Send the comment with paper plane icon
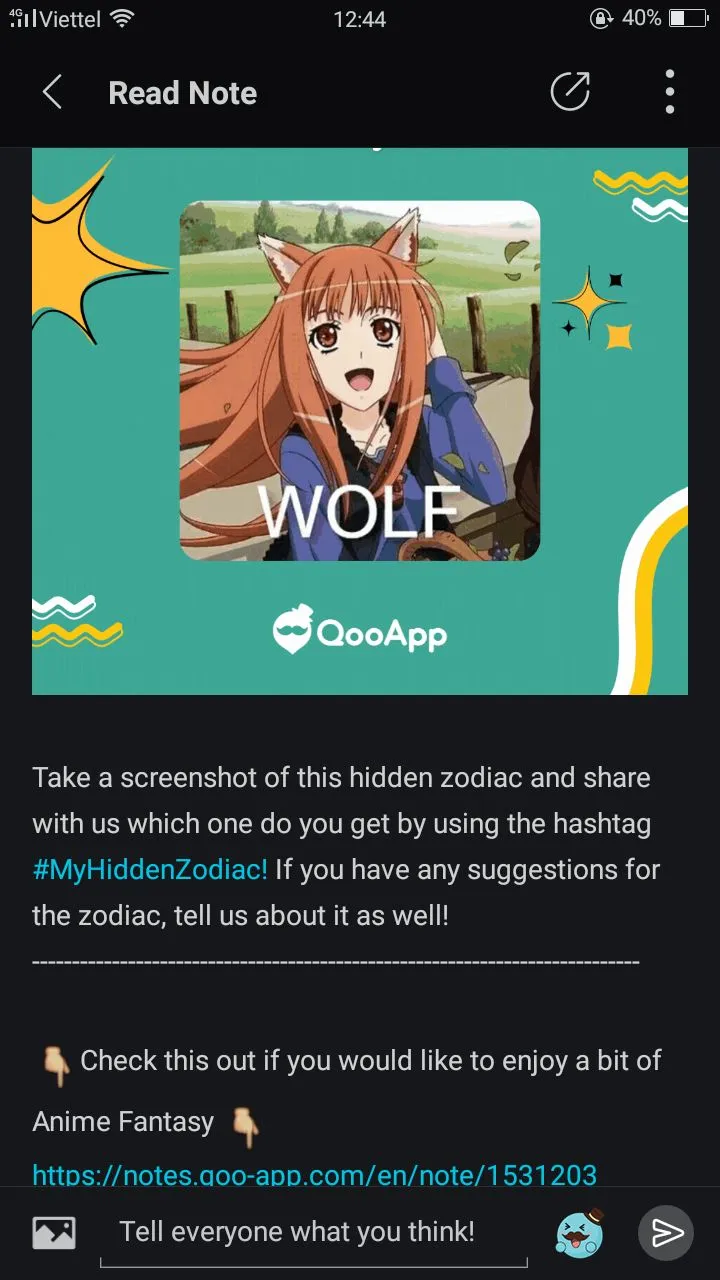This screenshot has height=1280, width=720. click(x=666, y=1233)
